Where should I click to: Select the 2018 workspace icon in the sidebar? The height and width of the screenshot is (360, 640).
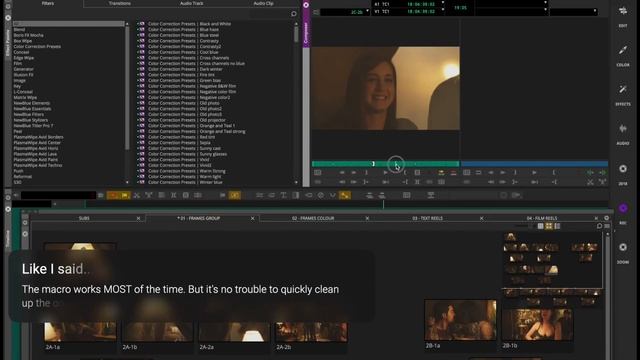tap(623, 169)
